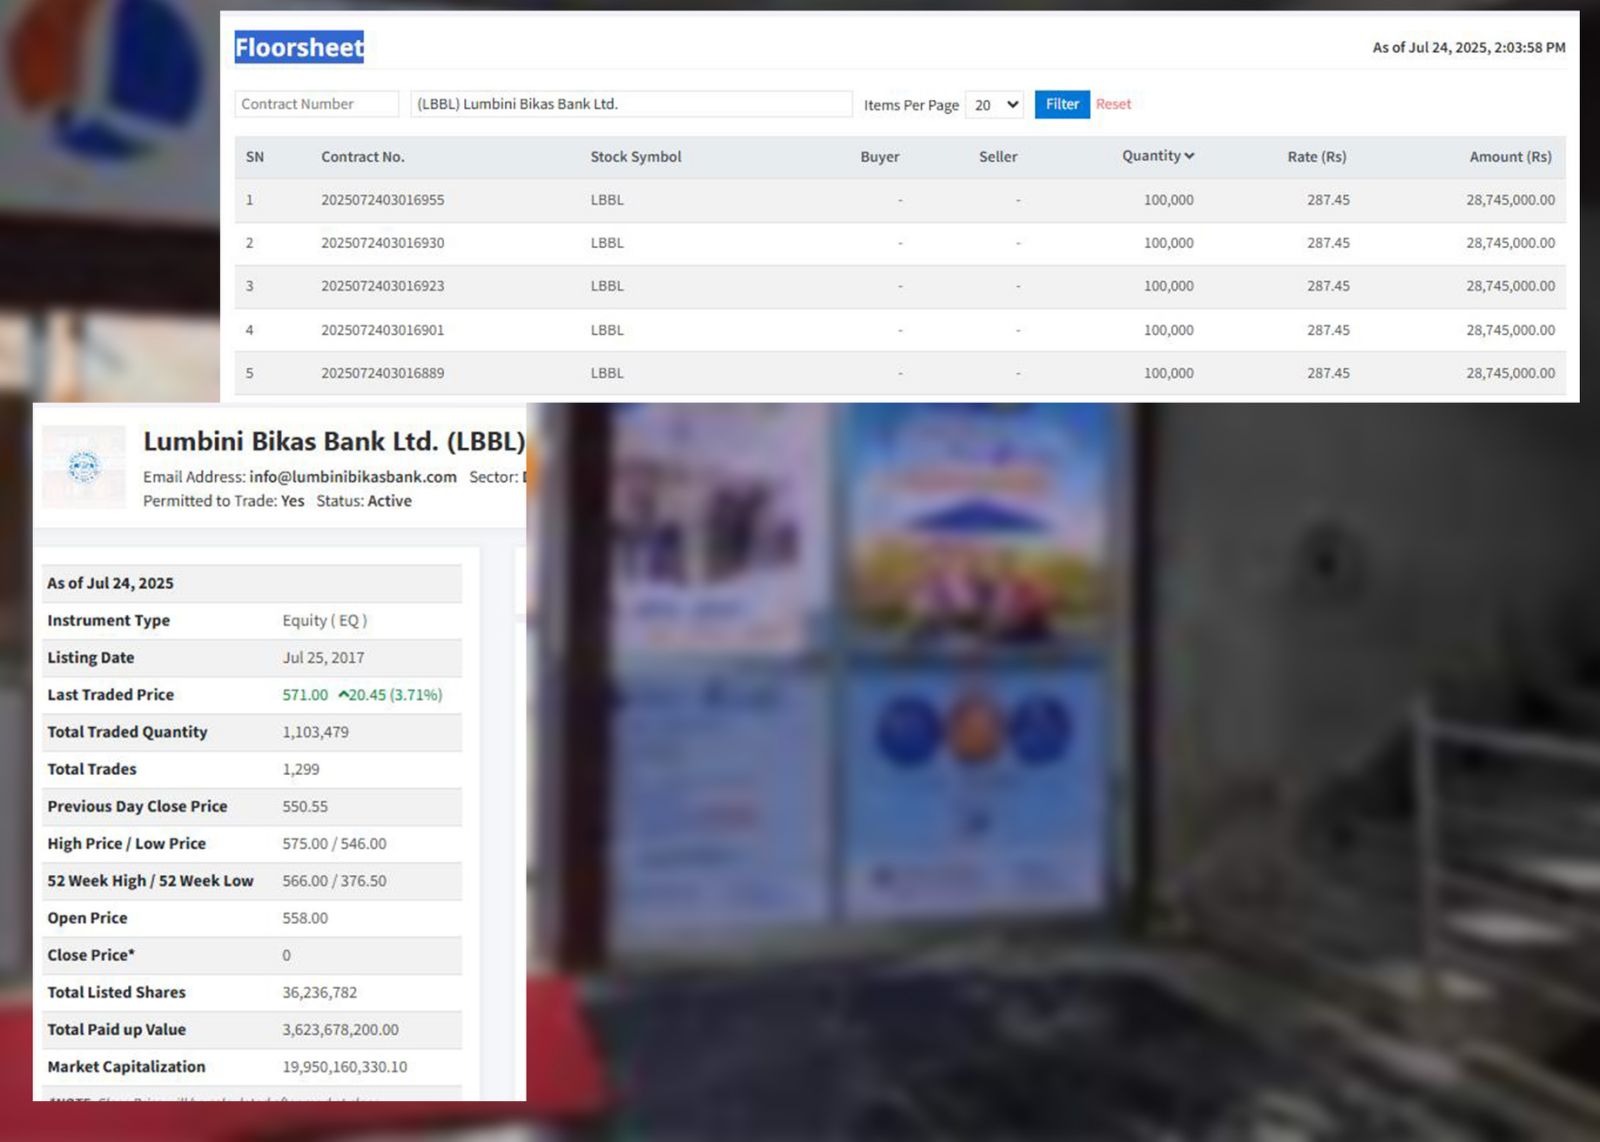The height and width of the screenshot is (1142, 1600).
Task: Click the Last Traded Price value 571.00
Action: point(305,695)
